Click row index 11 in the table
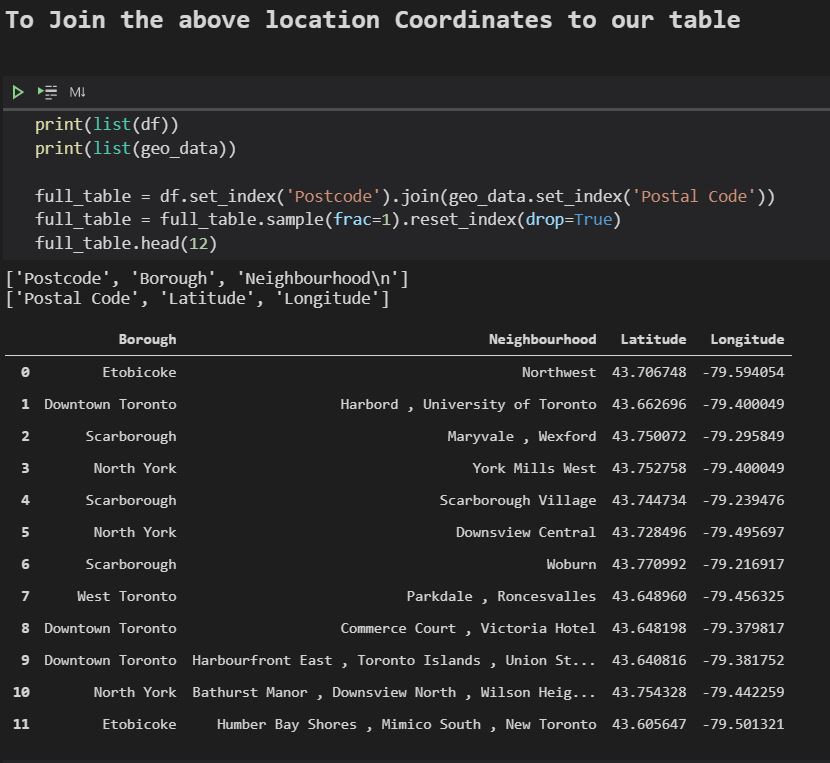Screen dimensions: 830x763 [21, 724]
